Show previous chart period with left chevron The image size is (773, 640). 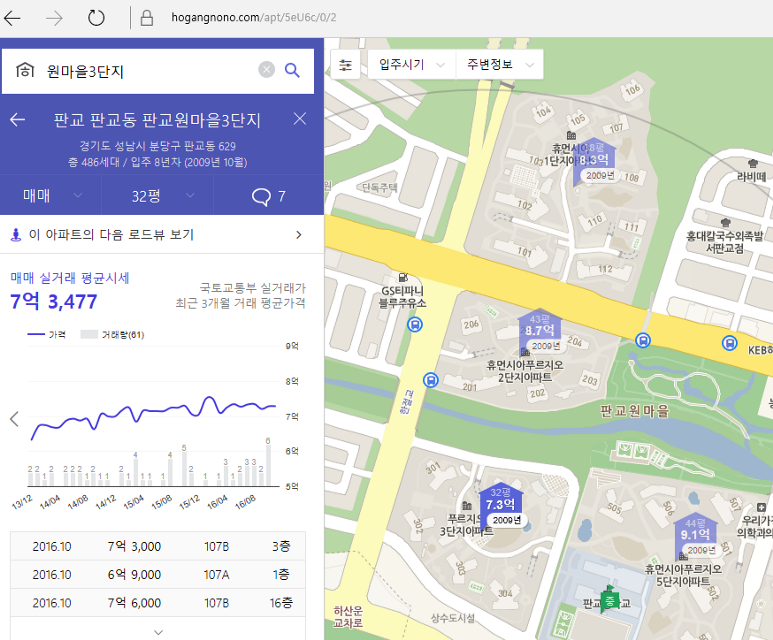[14, 419]
